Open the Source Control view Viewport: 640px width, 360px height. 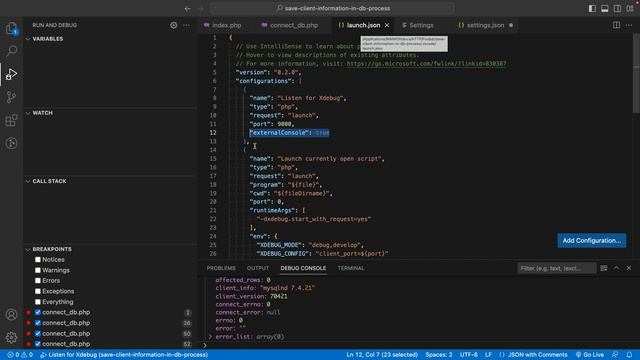[11, 97]
